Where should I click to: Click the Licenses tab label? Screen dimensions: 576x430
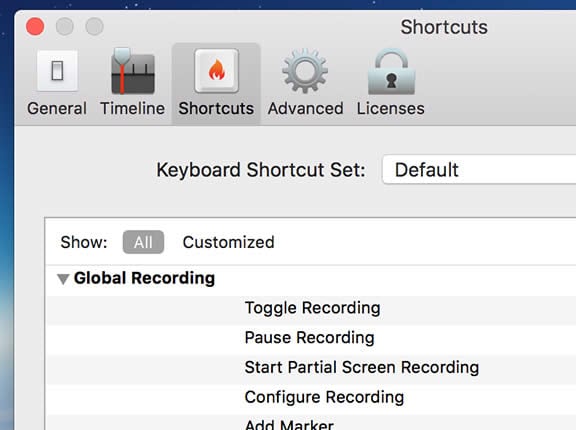390,108
